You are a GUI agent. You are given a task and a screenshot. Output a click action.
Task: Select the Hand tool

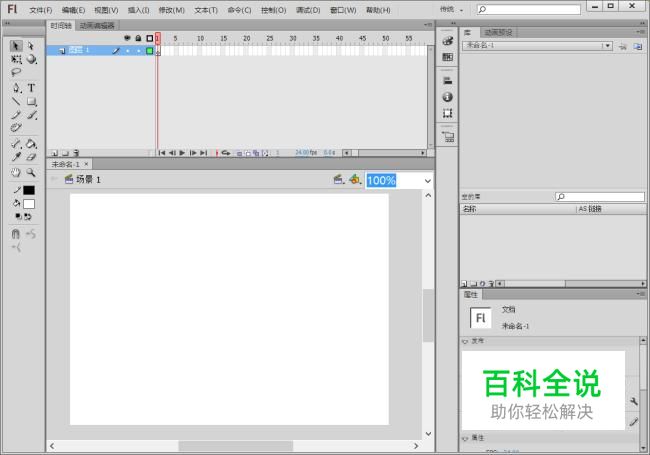click(x=16, y=172)
